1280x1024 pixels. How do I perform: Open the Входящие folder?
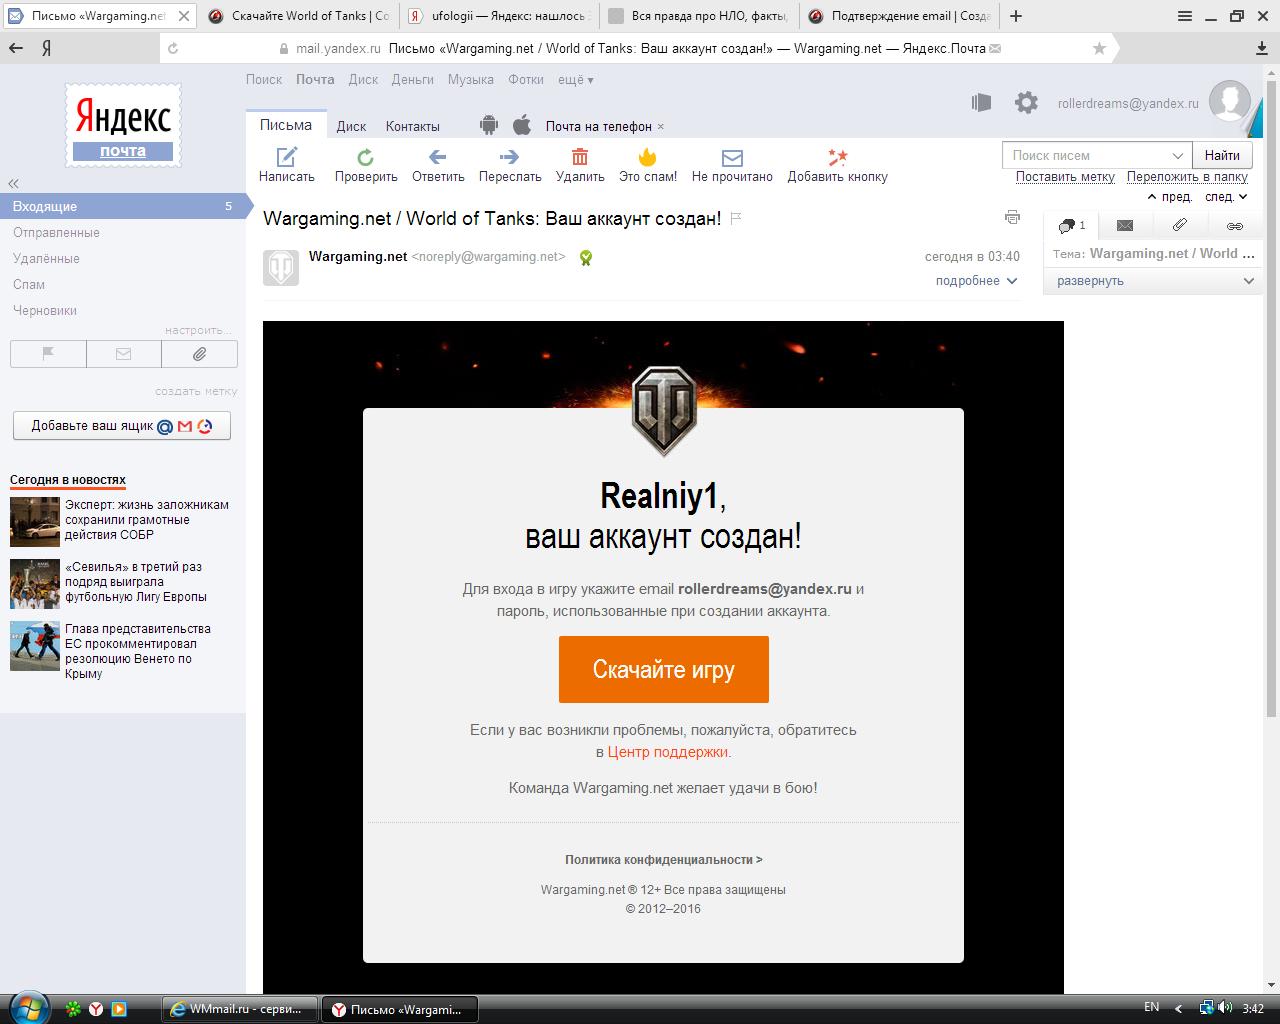[x=122, y=206]
